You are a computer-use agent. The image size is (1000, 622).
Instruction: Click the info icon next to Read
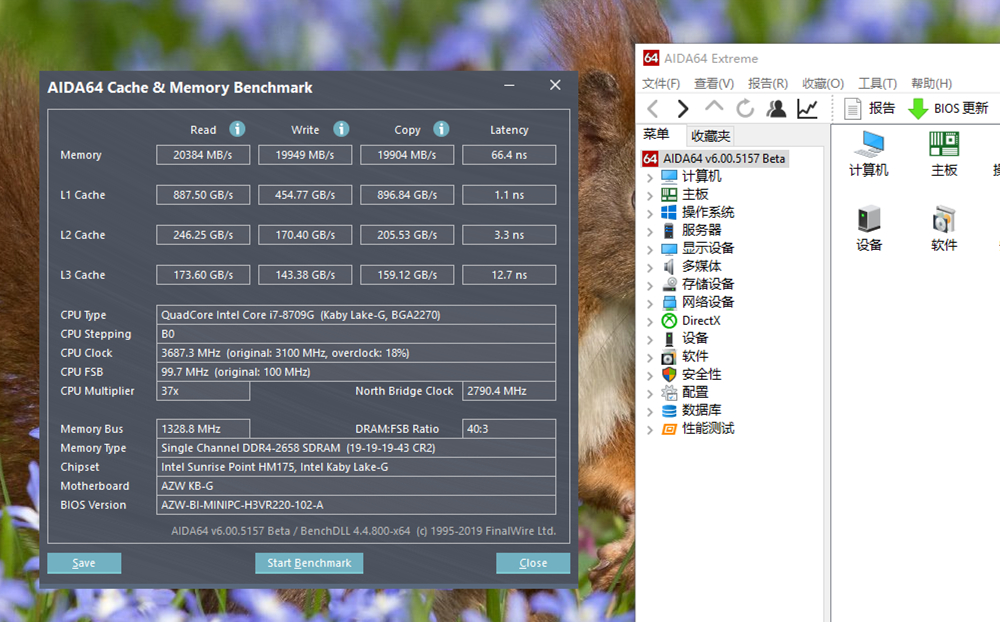(237, 129)
